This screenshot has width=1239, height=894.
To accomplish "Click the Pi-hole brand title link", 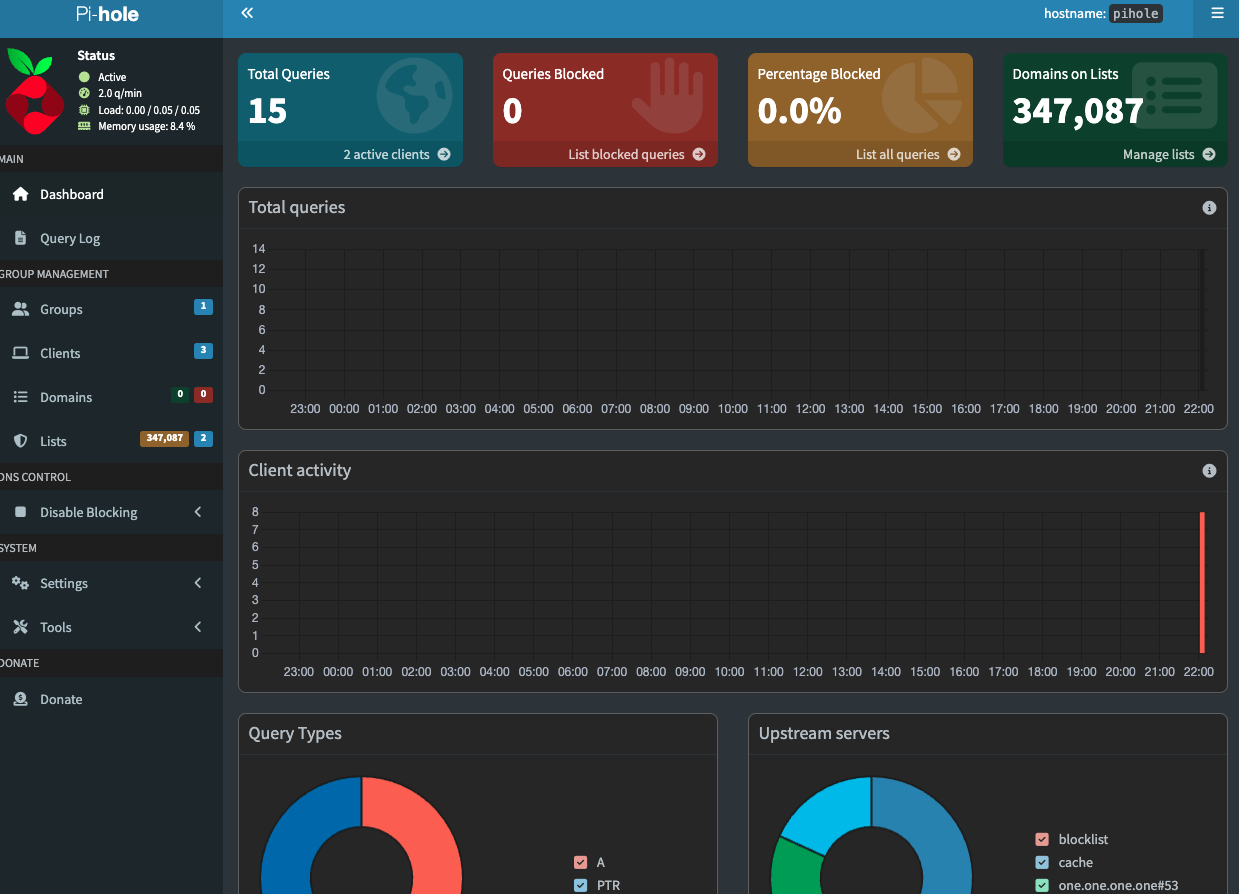I will coord(107,14).
